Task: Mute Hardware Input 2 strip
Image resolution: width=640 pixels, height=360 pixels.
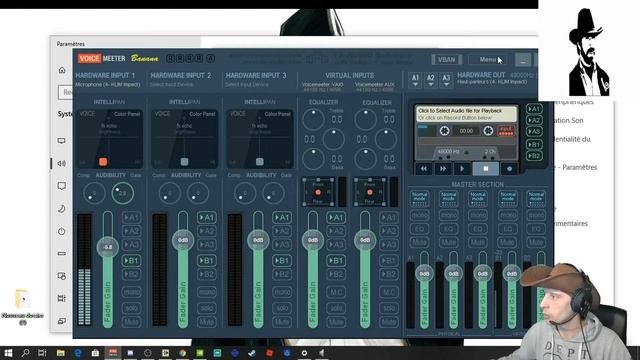Action: tap(207, 322)
